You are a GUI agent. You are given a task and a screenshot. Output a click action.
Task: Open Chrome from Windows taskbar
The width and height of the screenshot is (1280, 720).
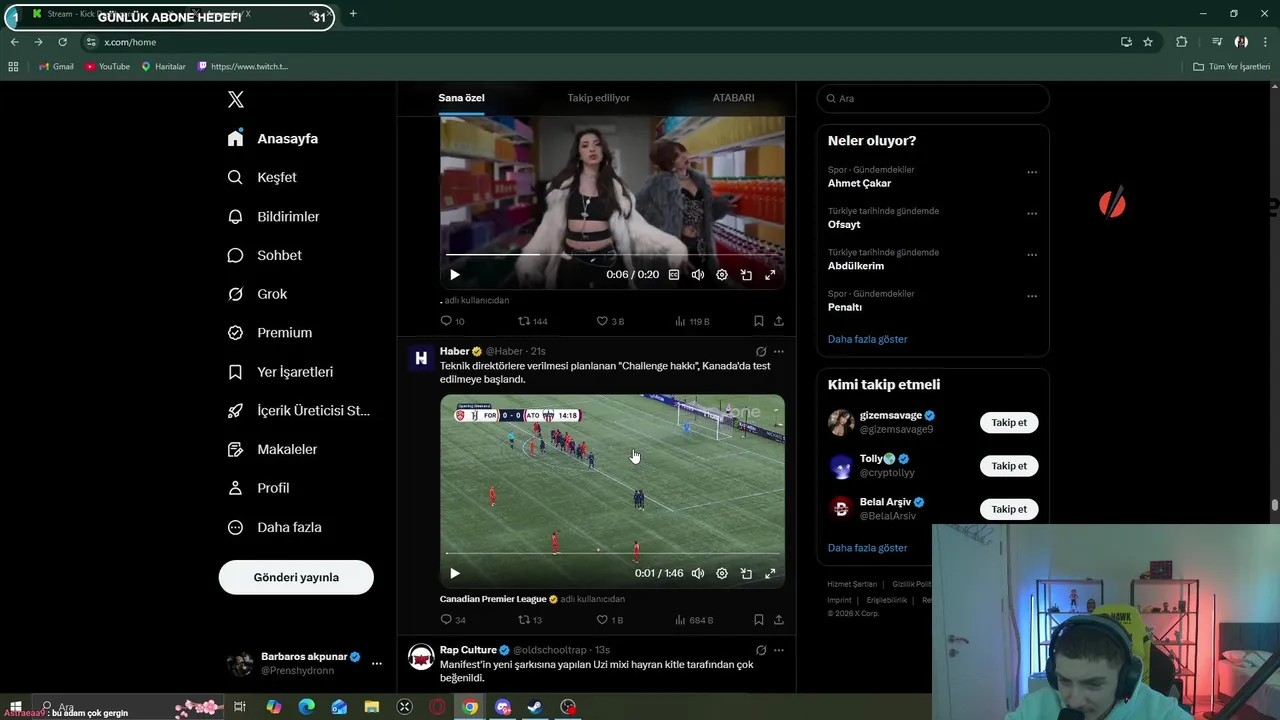(470, 707)
